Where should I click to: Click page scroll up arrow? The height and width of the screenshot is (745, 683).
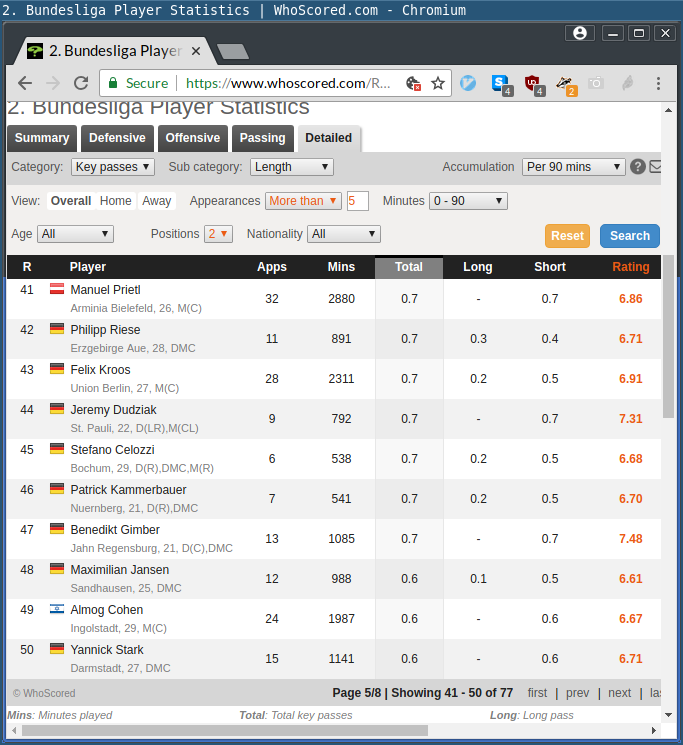point(668,110)
